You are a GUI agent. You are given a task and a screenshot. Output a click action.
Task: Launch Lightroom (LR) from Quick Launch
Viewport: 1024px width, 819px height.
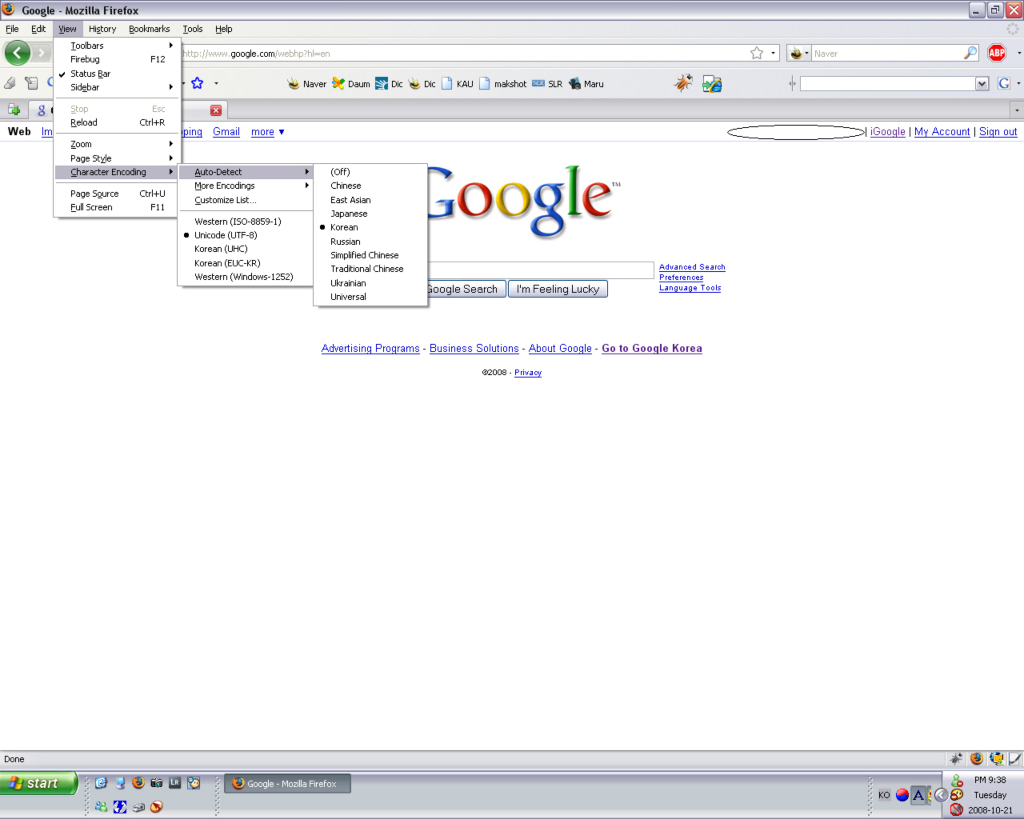pos(174,782)
